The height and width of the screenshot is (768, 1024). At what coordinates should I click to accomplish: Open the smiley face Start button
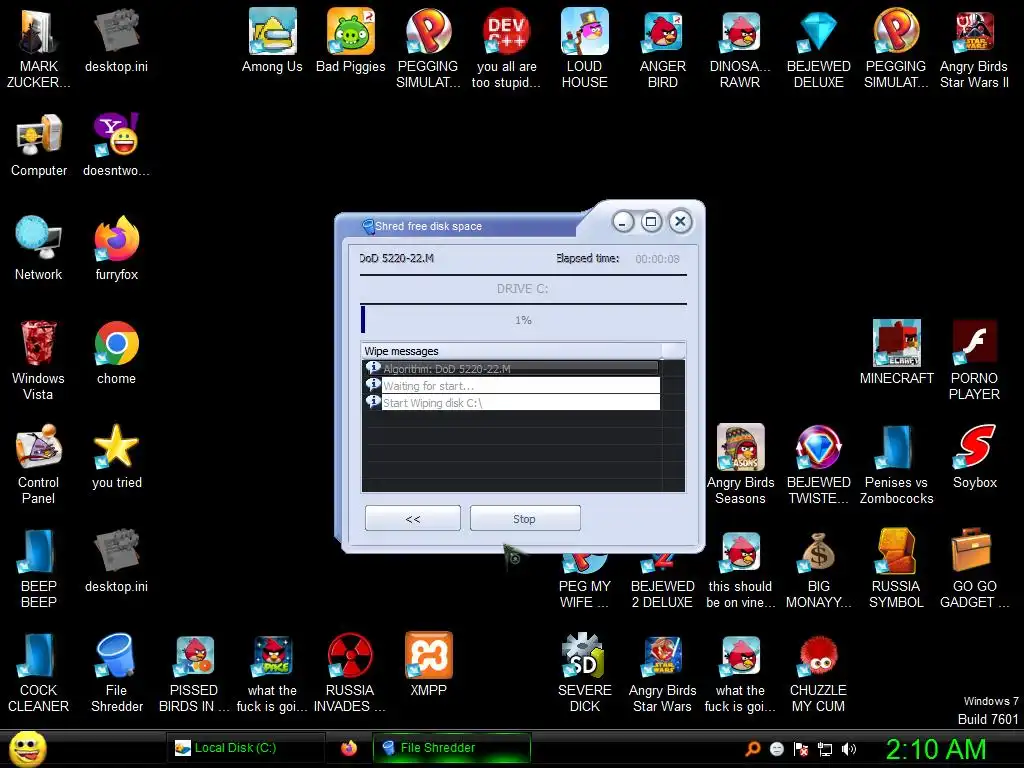point(27,749)
